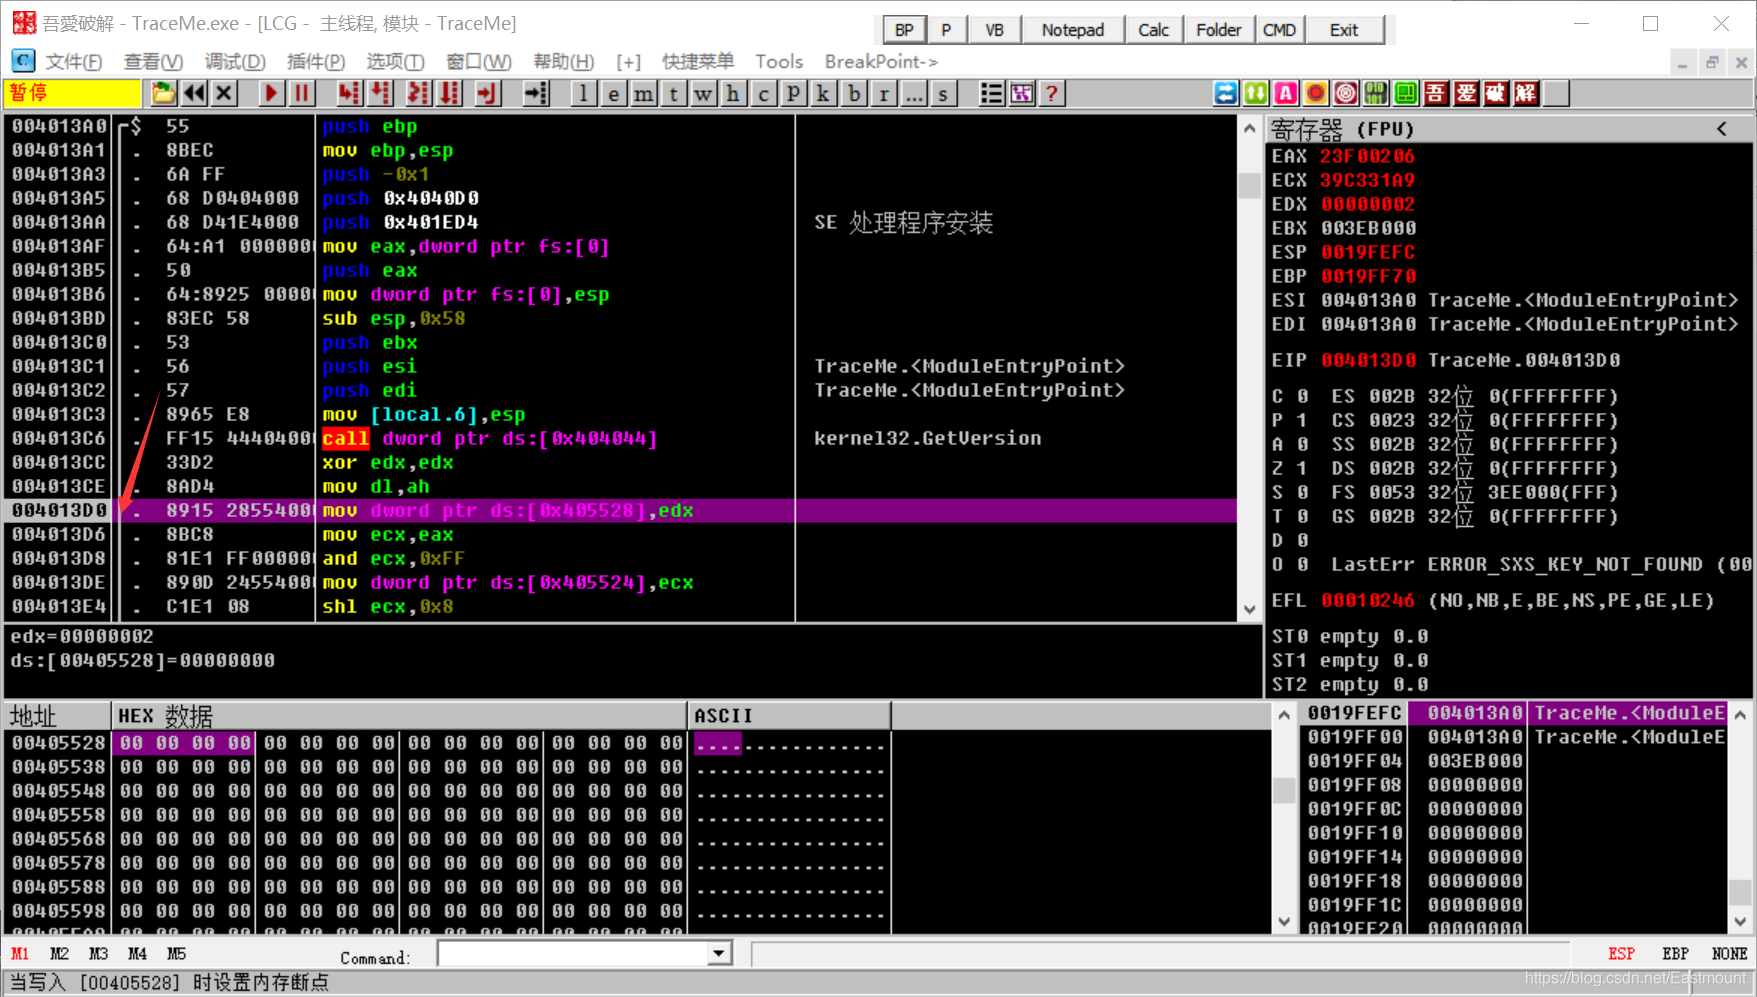Image resolution: width=1757 pixels, height=997 pixels.
Task: Open the 文件(F) menu
Action: pyautogui.click(x=73, y=62)
